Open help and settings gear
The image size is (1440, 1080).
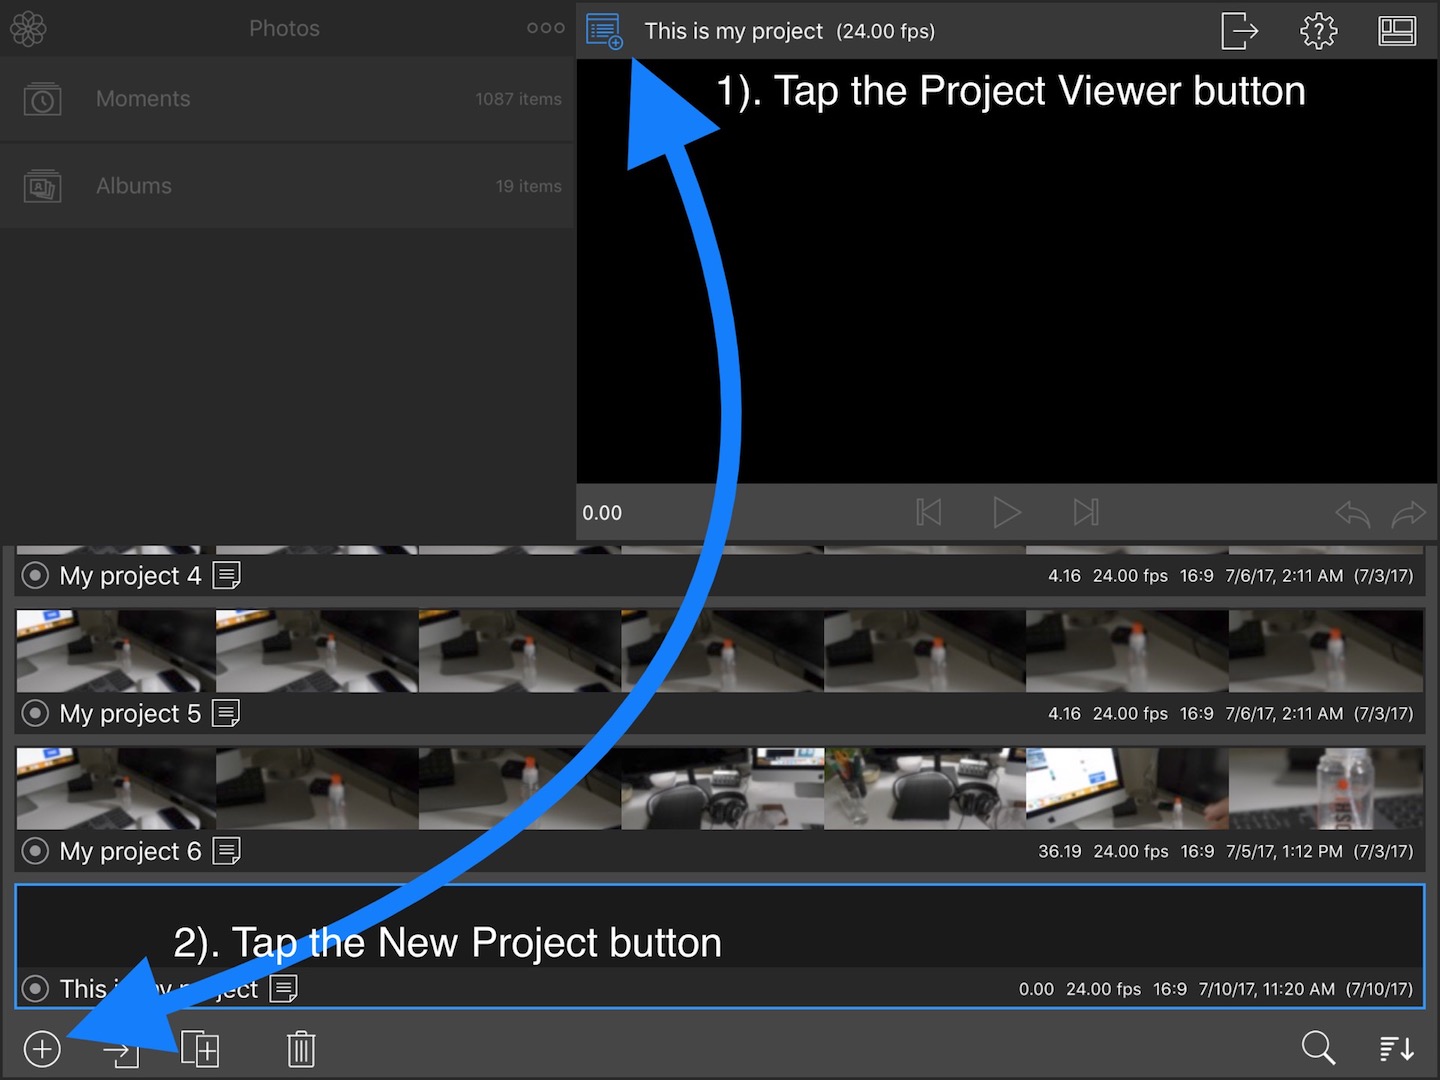pyautogui.click(x=1318, y=31)
